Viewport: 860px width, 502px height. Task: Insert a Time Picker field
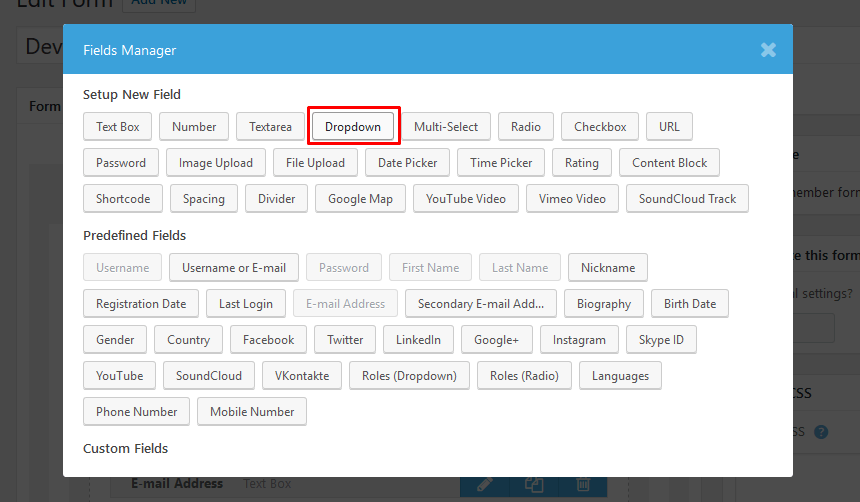coord(501,163)
